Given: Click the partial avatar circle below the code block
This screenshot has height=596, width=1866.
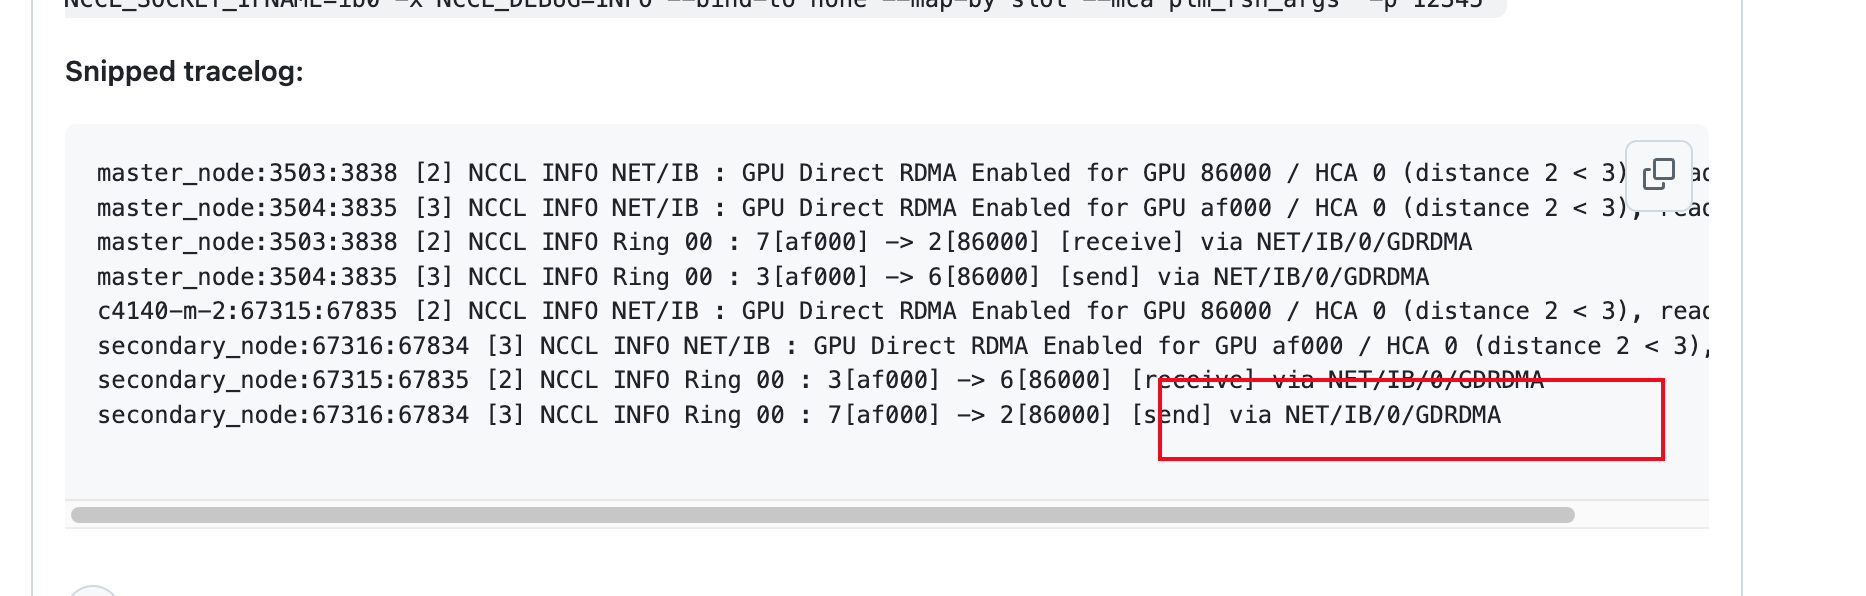Looking at the screenshot, I should [92, 590].
